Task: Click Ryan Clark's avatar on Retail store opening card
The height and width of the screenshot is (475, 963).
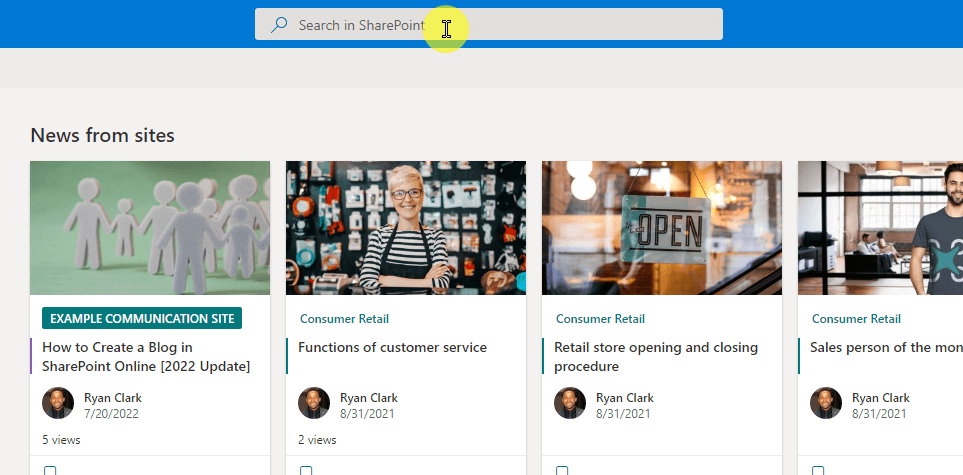Action: click(570, 403)
